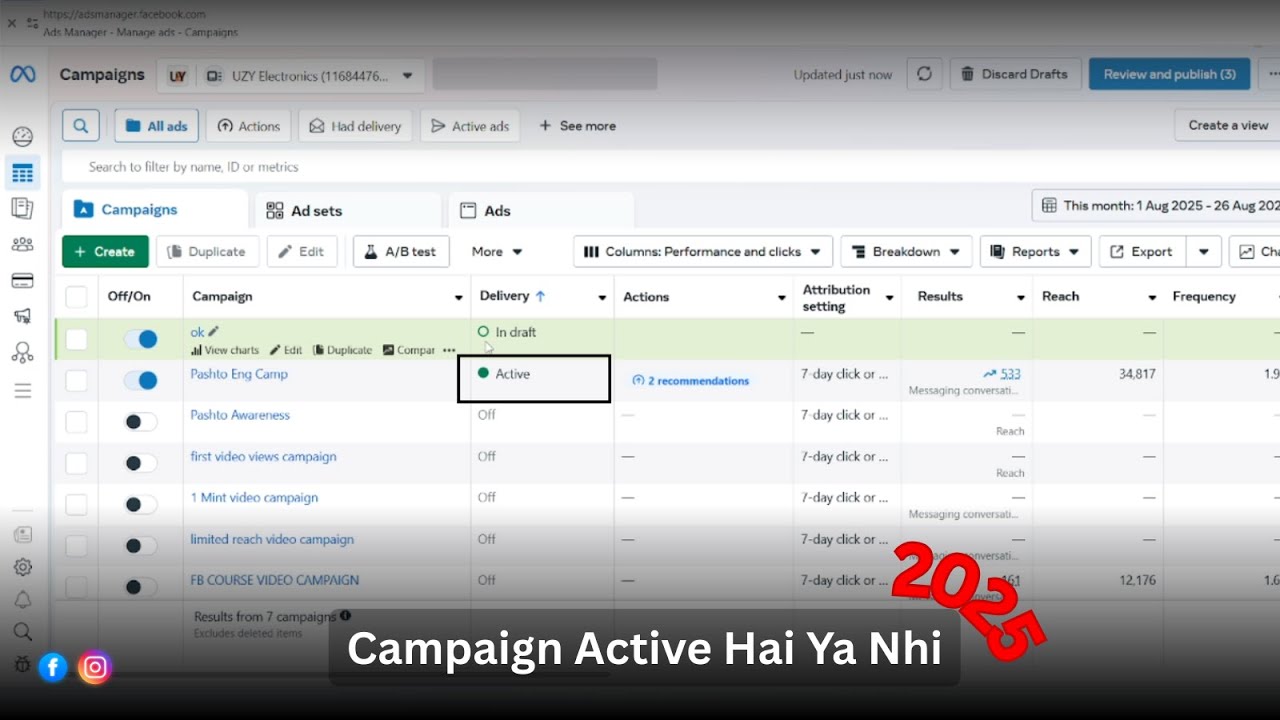Click Compare under the ok campaign
The height and width of the screenshot is (720, 1280).
pos(409,350)
